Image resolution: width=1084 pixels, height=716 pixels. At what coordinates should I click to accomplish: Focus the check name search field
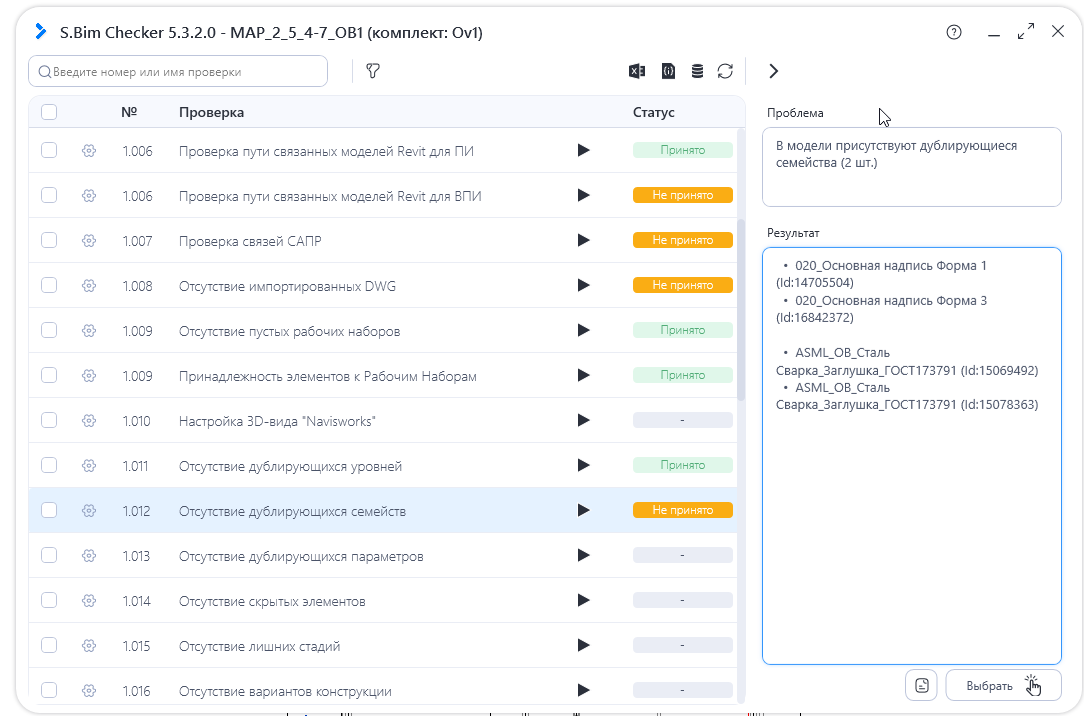(x=178, y=71)
